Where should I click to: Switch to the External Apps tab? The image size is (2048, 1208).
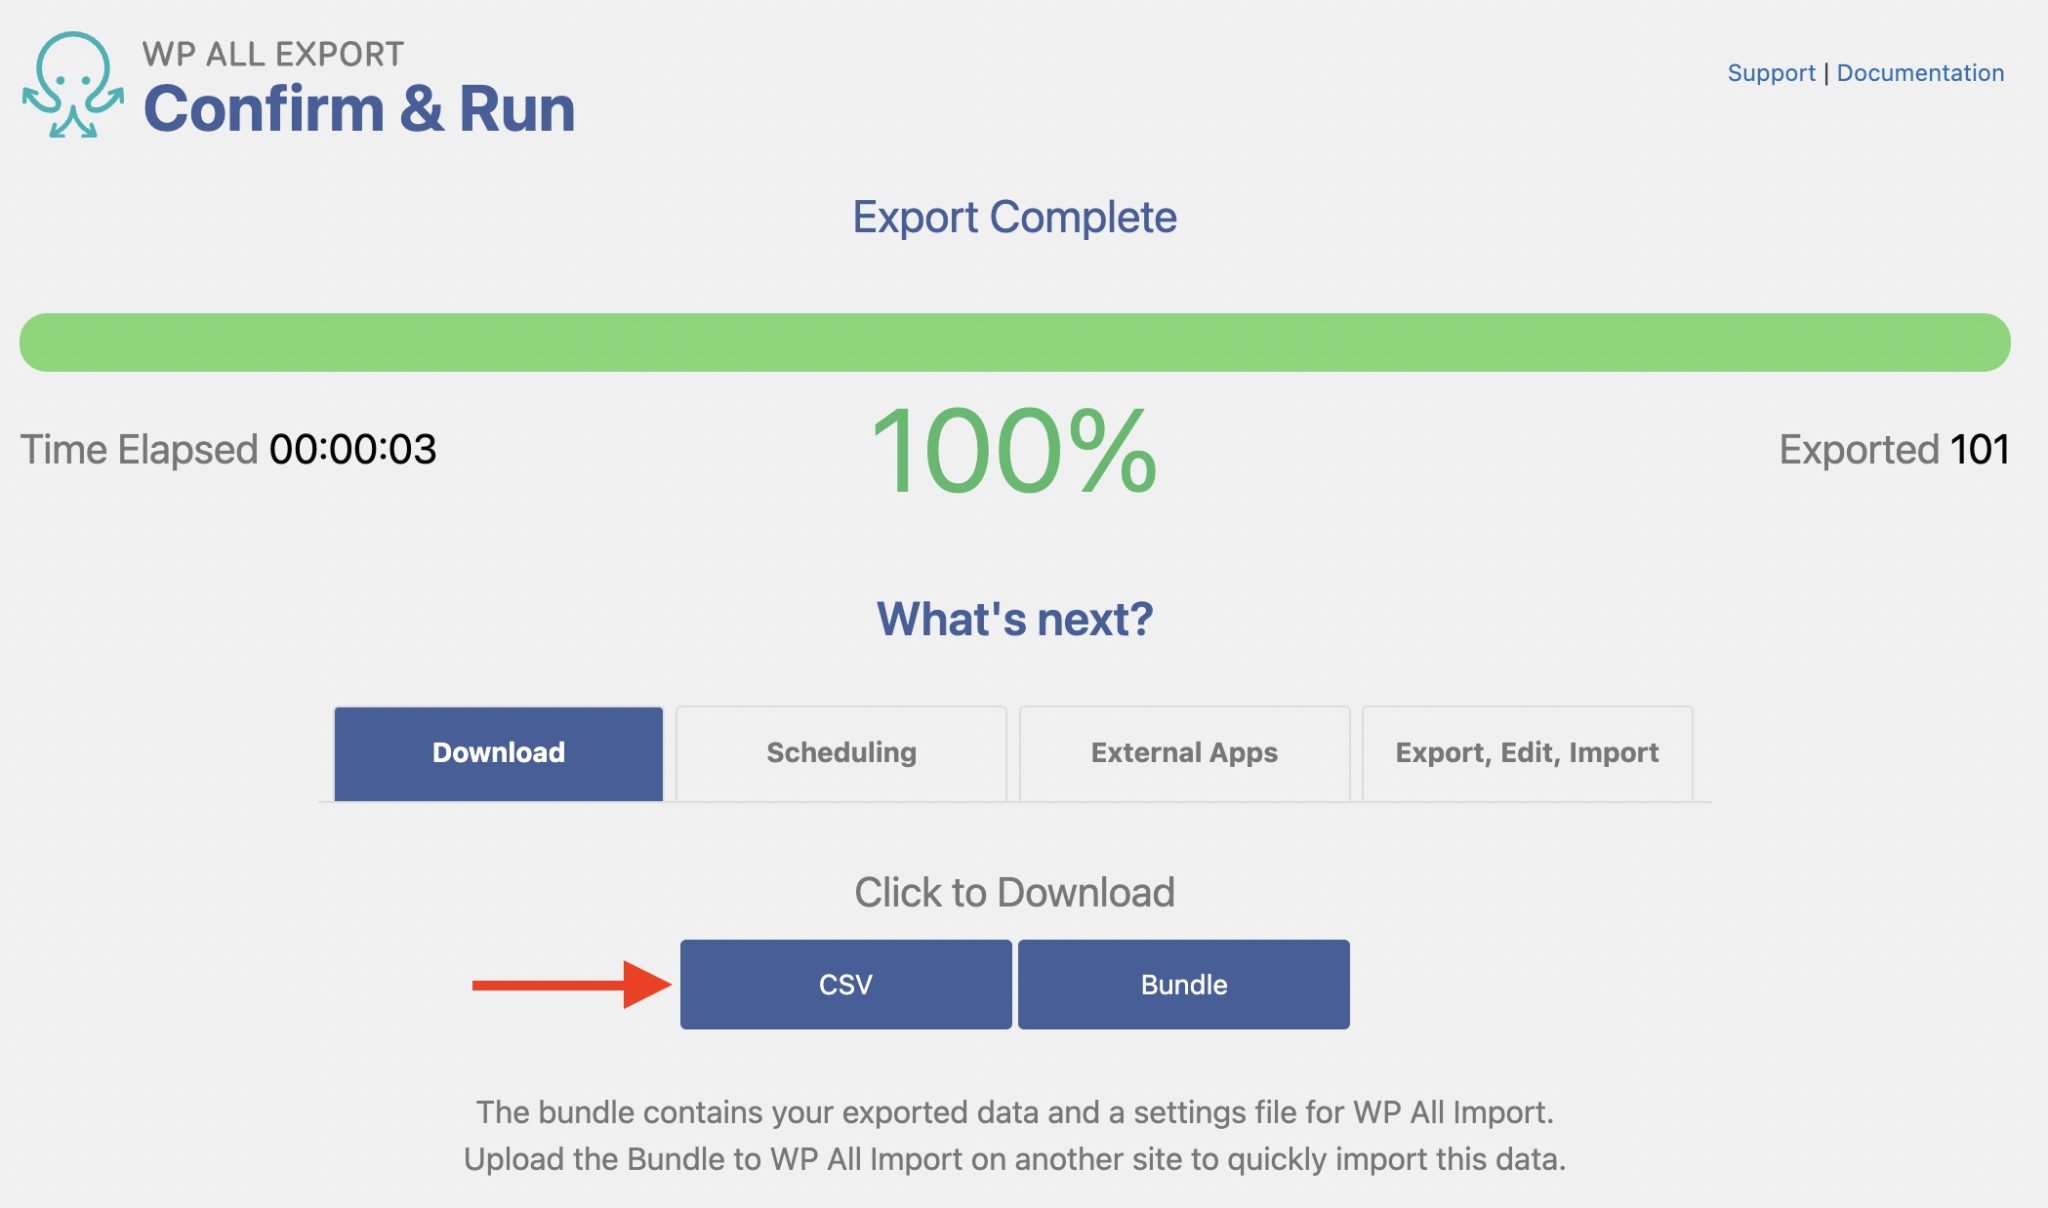[x=1184, y=753]
